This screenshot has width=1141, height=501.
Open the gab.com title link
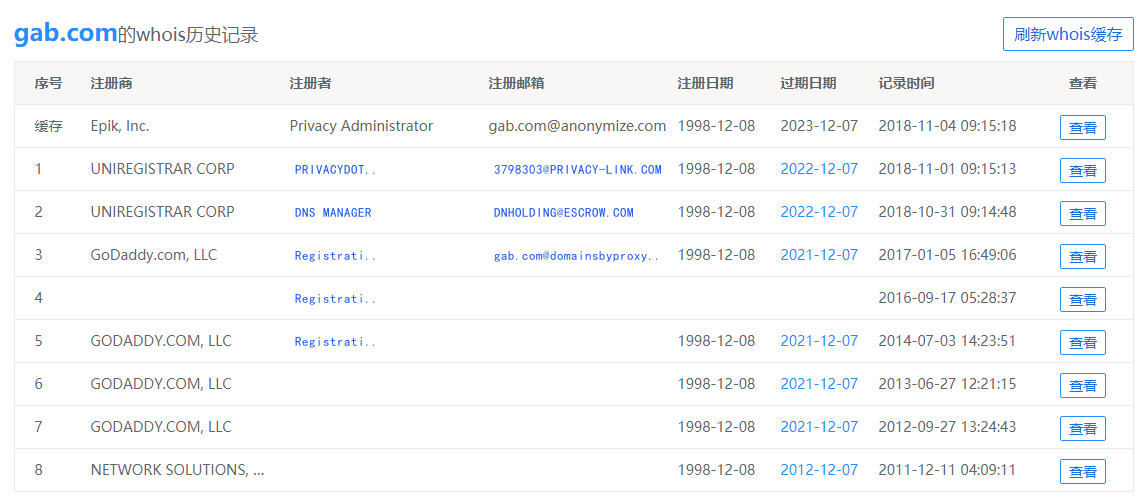point(65,33)
